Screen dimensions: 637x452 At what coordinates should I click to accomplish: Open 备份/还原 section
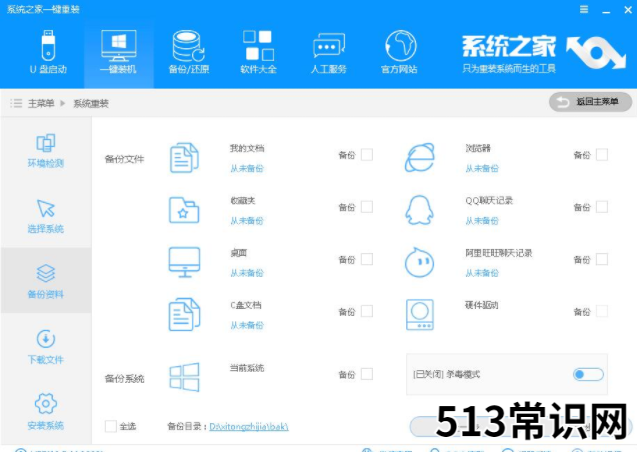coord(189,52)
